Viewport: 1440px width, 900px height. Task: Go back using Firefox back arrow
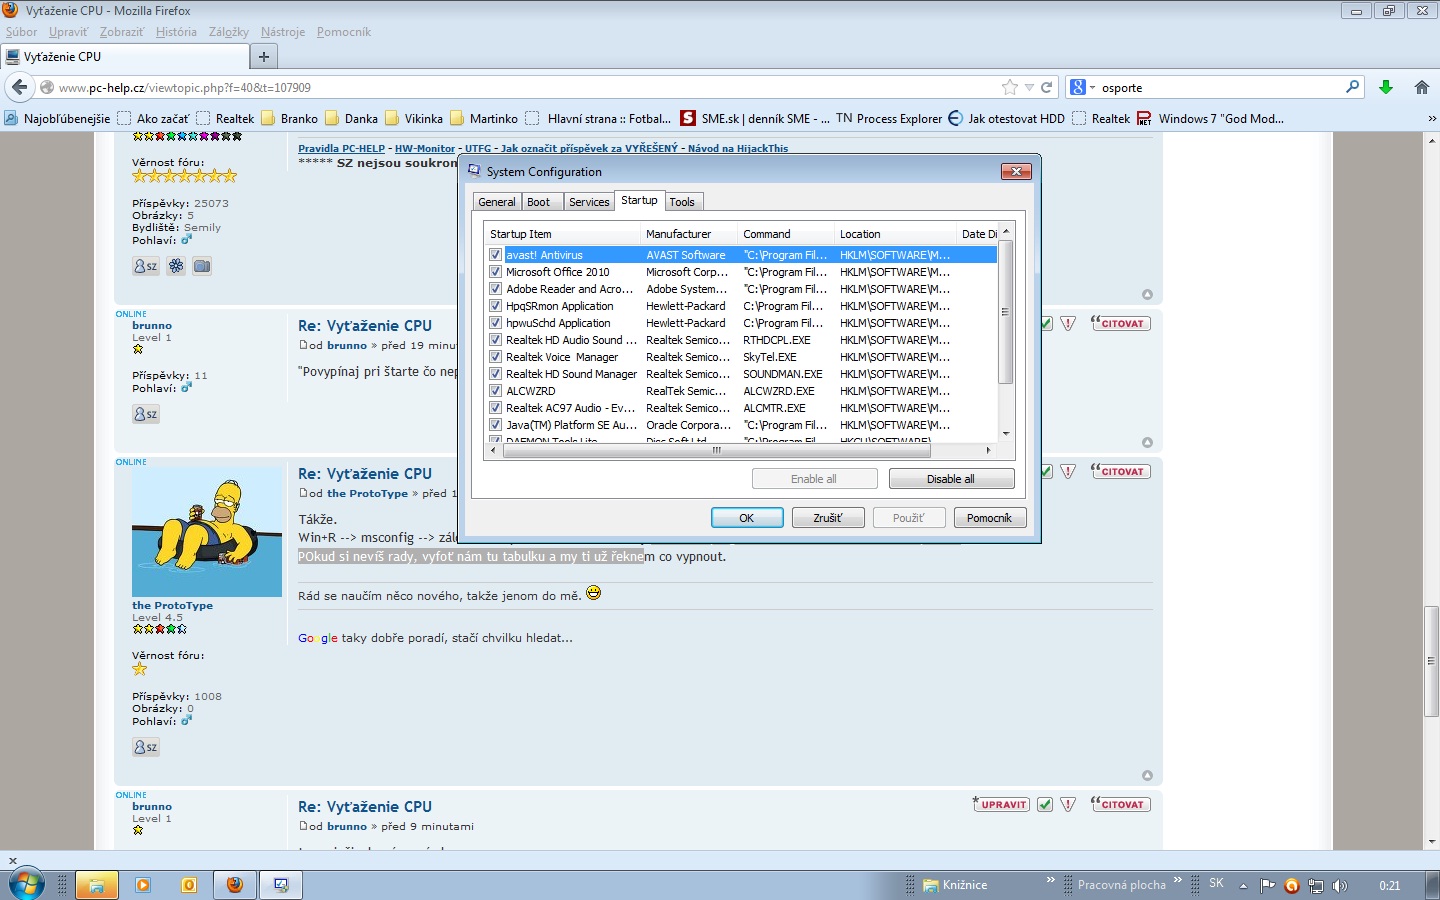pos(19,87)
